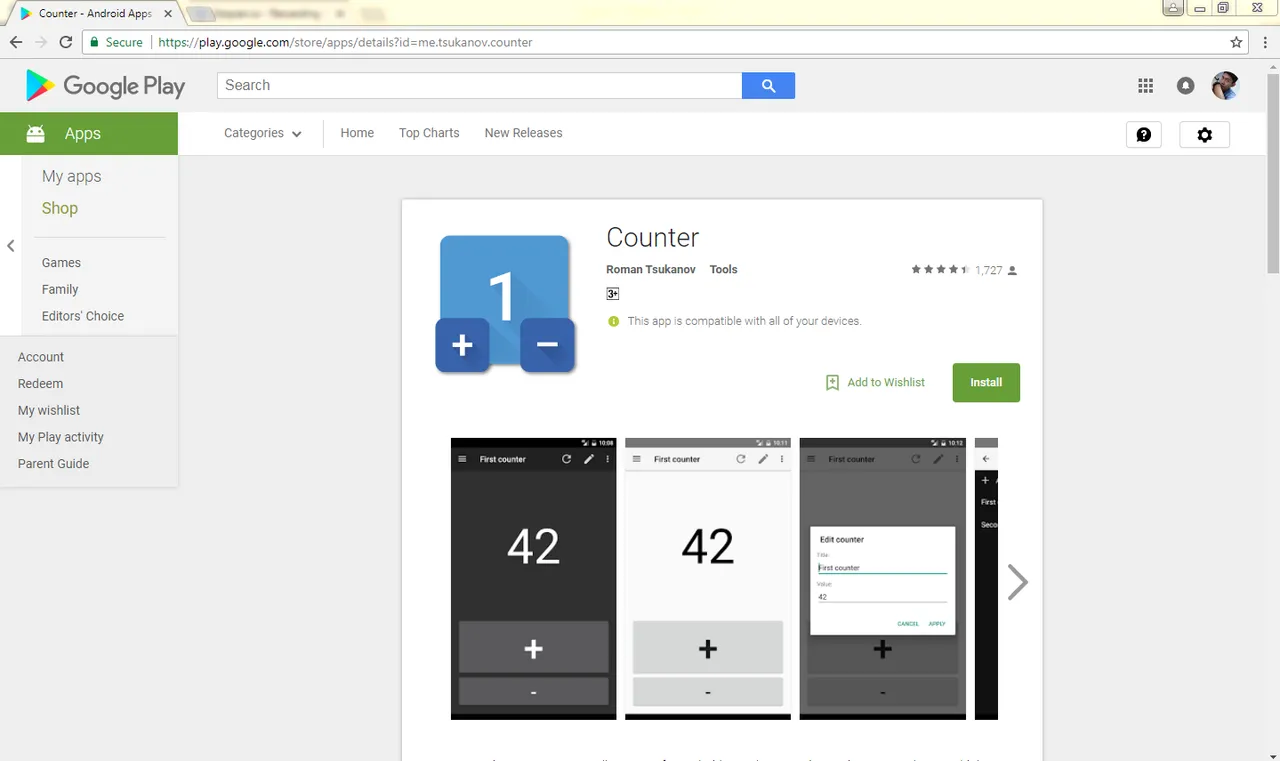Open My Play activity

click(61, 438)
